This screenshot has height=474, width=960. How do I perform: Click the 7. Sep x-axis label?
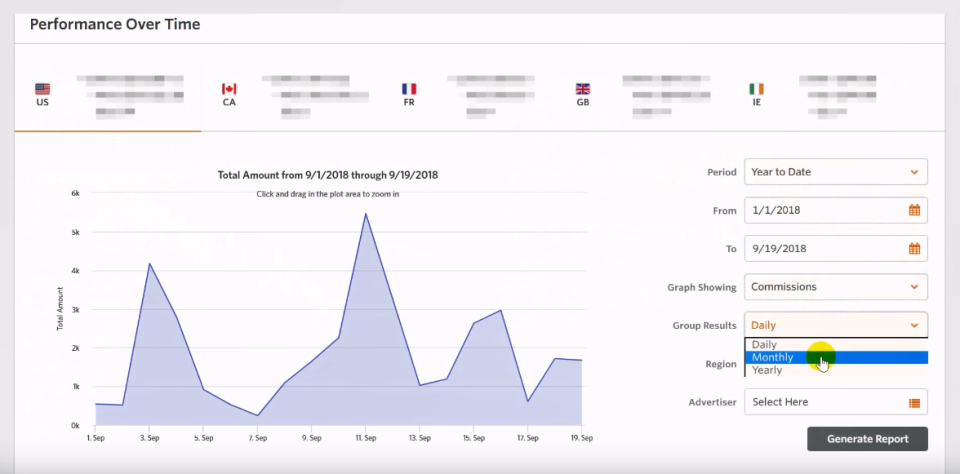[x=257, y=438]
